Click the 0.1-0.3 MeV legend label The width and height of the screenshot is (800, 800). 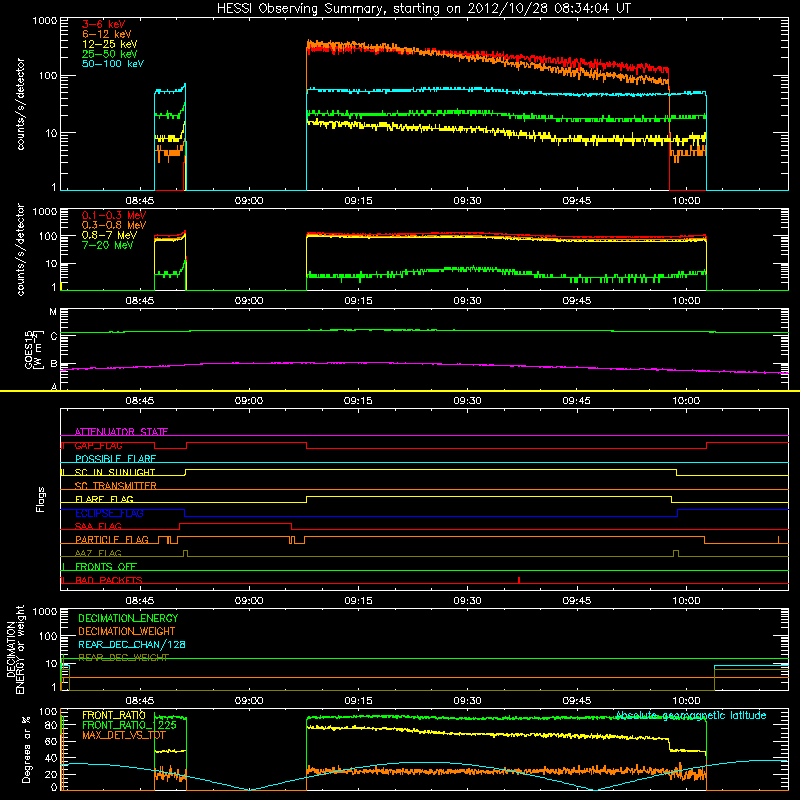pos(114,215)
